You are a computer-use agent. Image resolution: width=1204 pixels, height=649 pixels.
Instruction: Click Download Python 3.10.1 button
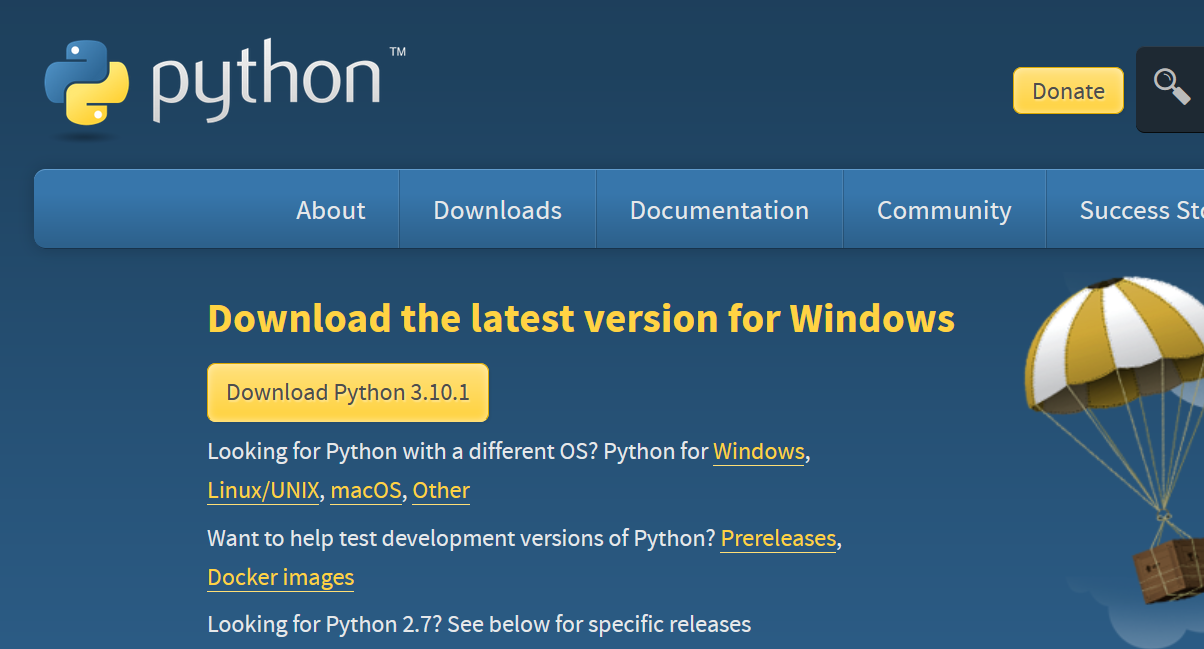coord(348,392)
